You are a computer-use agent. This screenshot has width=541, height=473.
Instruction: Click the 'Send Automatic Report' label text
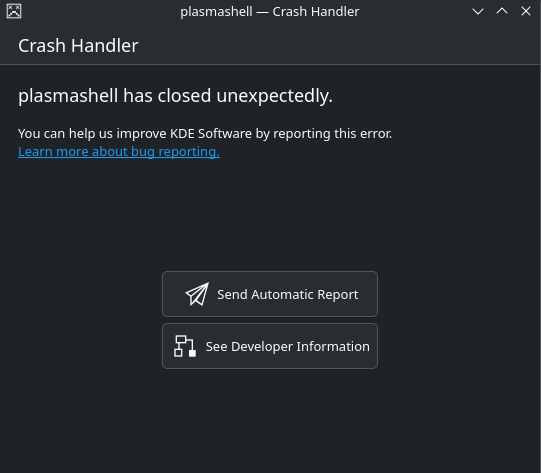287,295
